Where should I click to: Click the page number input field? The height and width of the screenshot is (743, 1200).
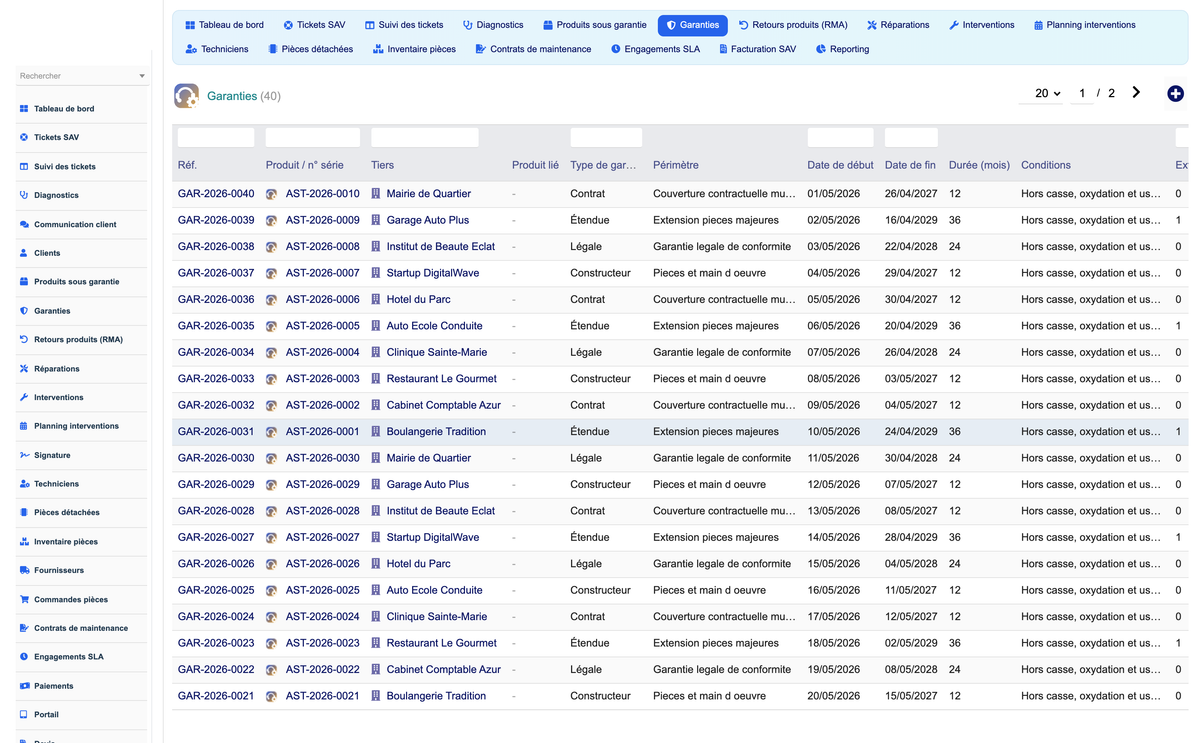1081,93
